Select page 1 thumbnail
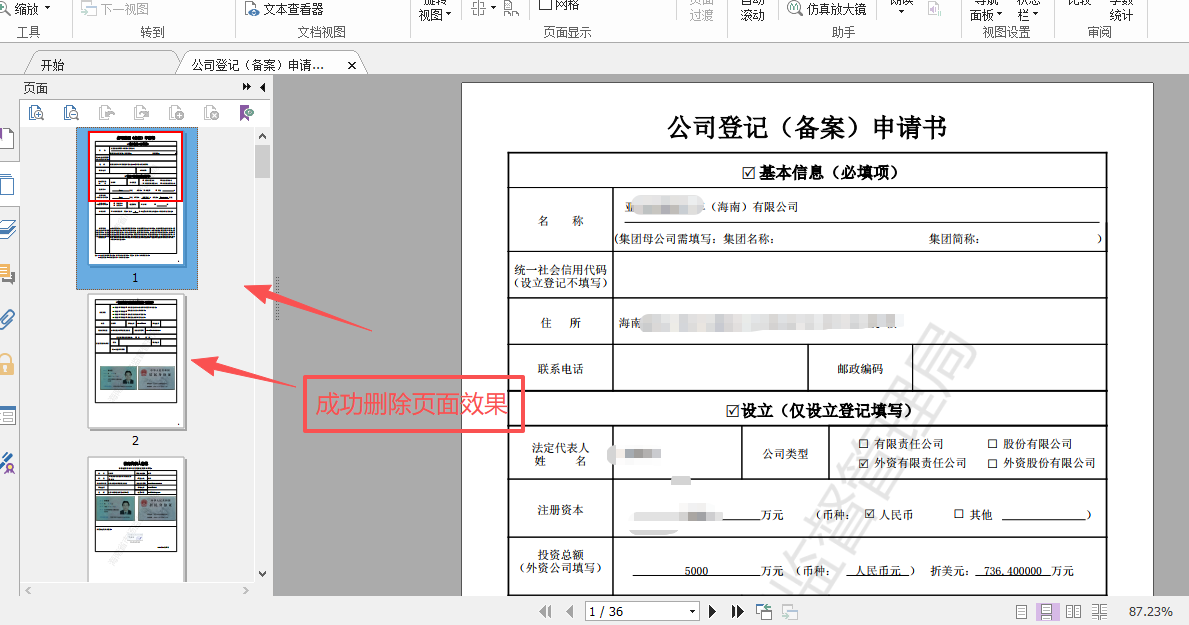This screenshot has width=1189, height=625. (x=136, y=199)
